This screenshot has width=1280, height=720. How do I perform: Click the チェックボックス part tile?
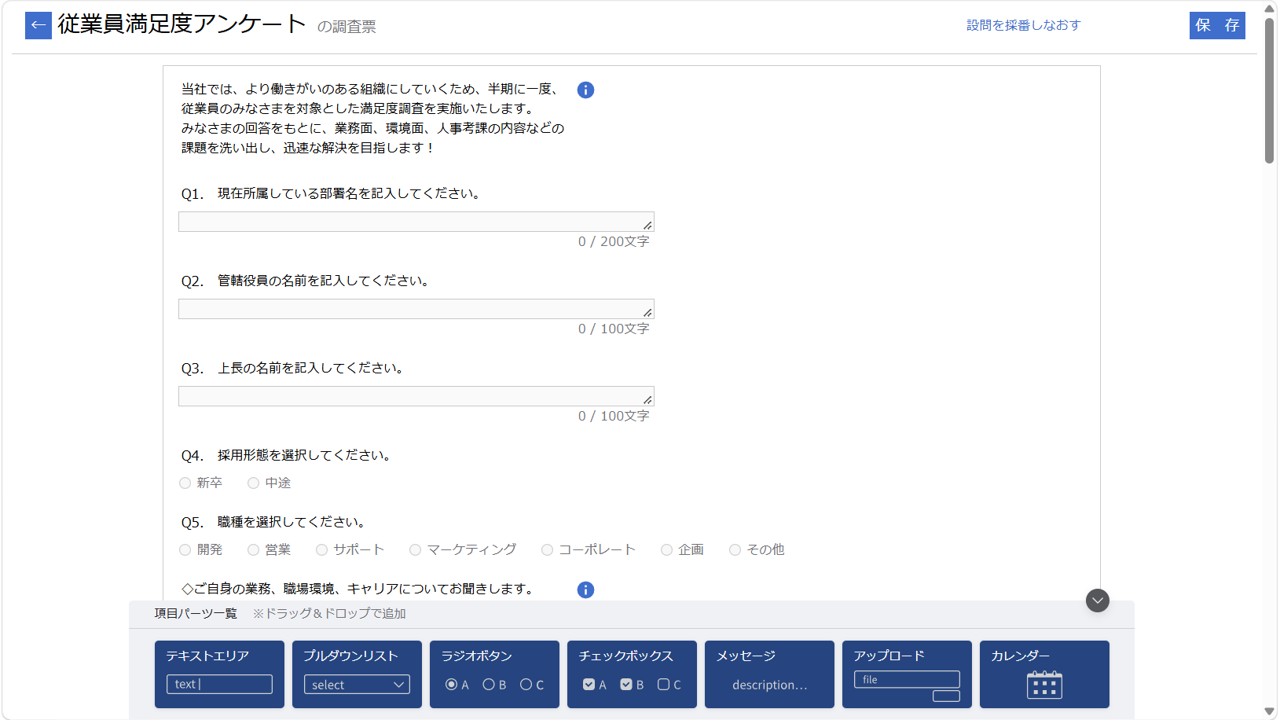(x=632, y=674)
